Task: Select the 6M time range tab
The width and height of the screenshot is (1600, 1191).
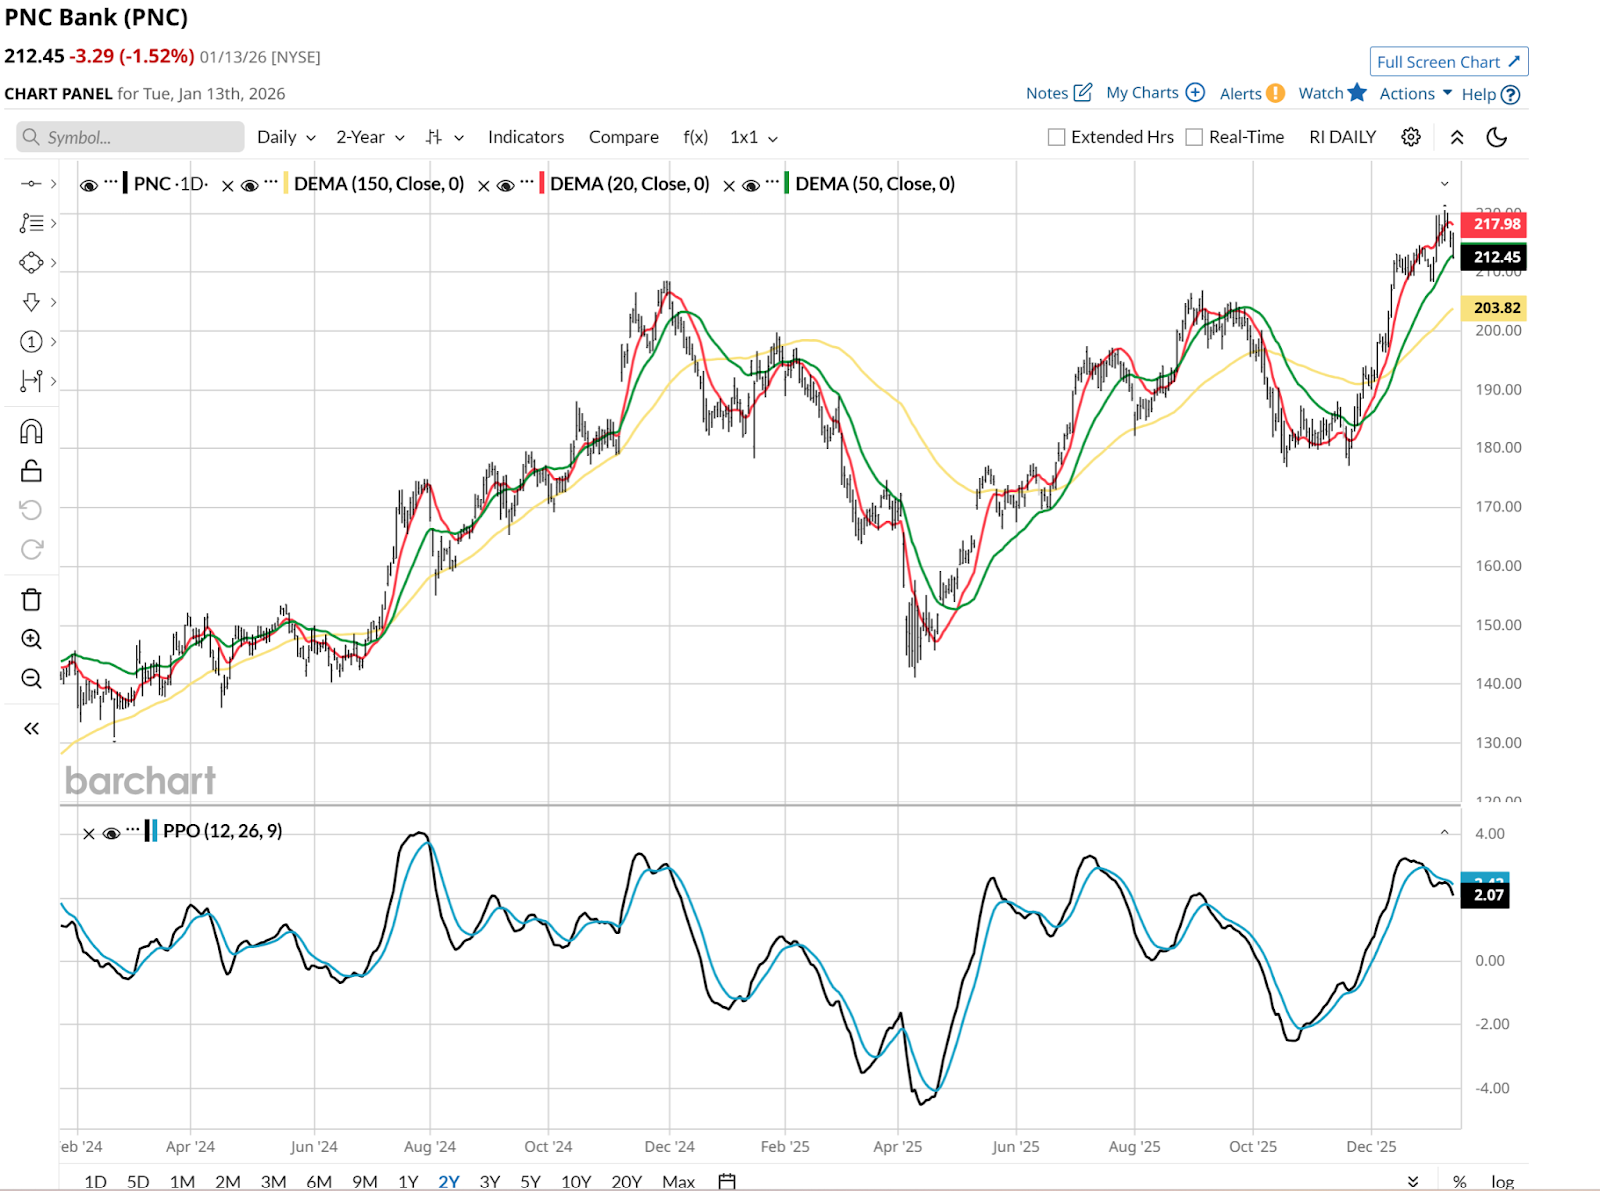Action: (x=319, y=1181)
